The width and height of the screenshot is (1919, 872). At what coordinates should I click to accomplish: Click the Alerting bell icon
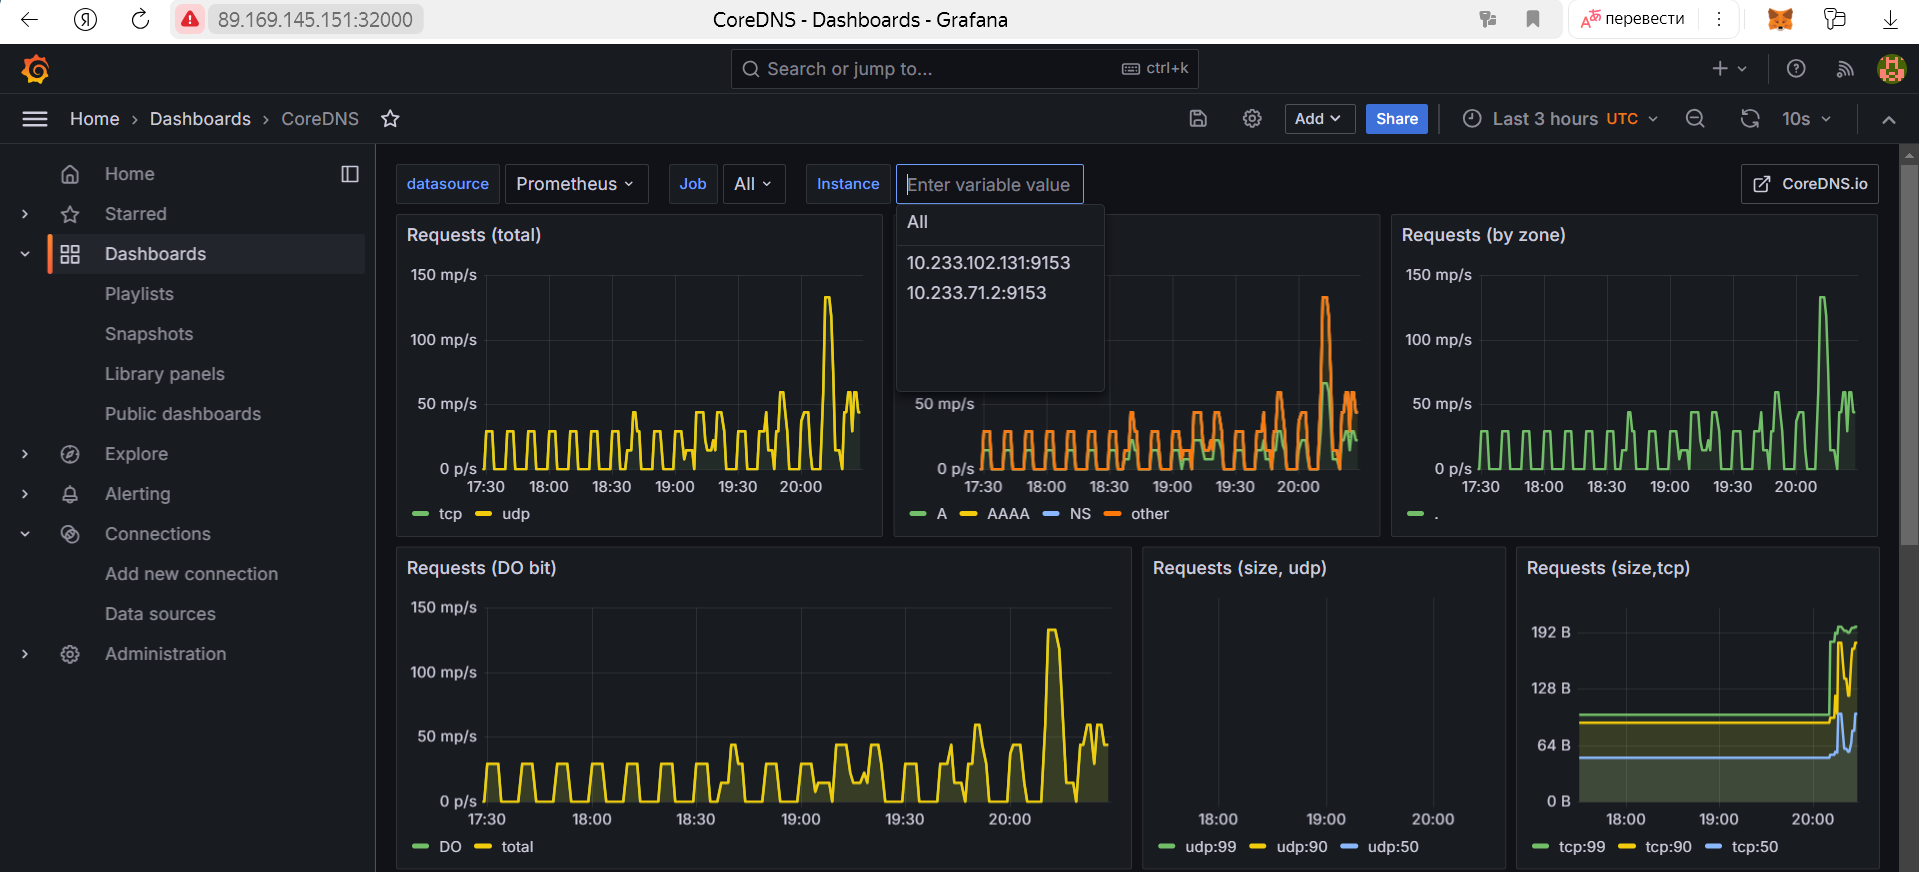pos(70,494)
